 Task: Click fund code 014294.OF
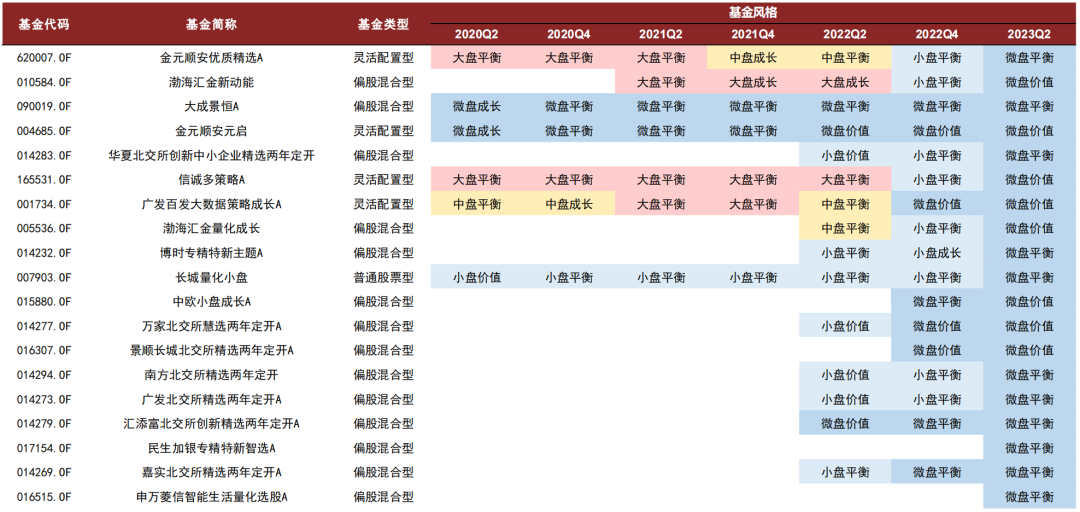pyautogui.click(x=44, y=375)
